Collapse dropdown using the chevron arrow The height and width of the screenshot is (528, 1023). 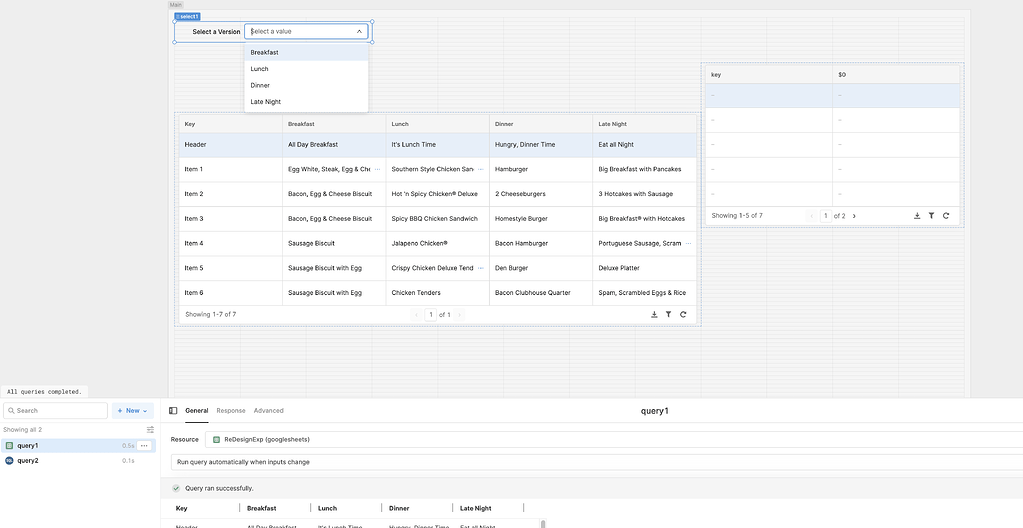tap(359, 31)
